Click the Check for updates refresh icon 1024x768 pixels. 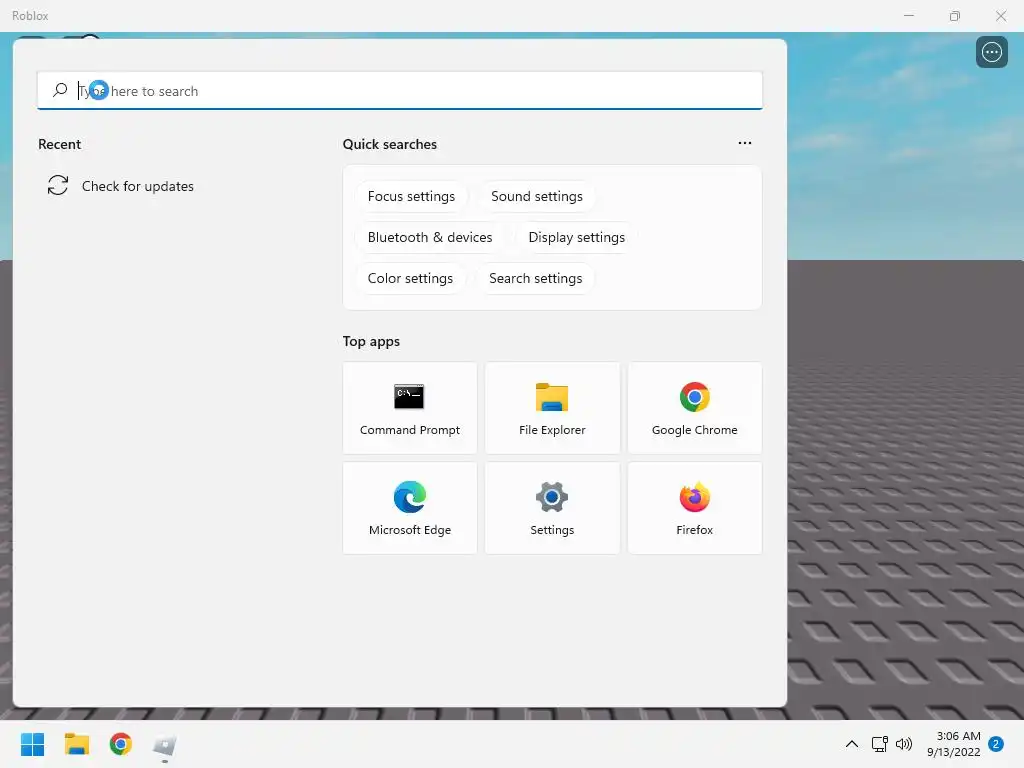coord(58,185)
